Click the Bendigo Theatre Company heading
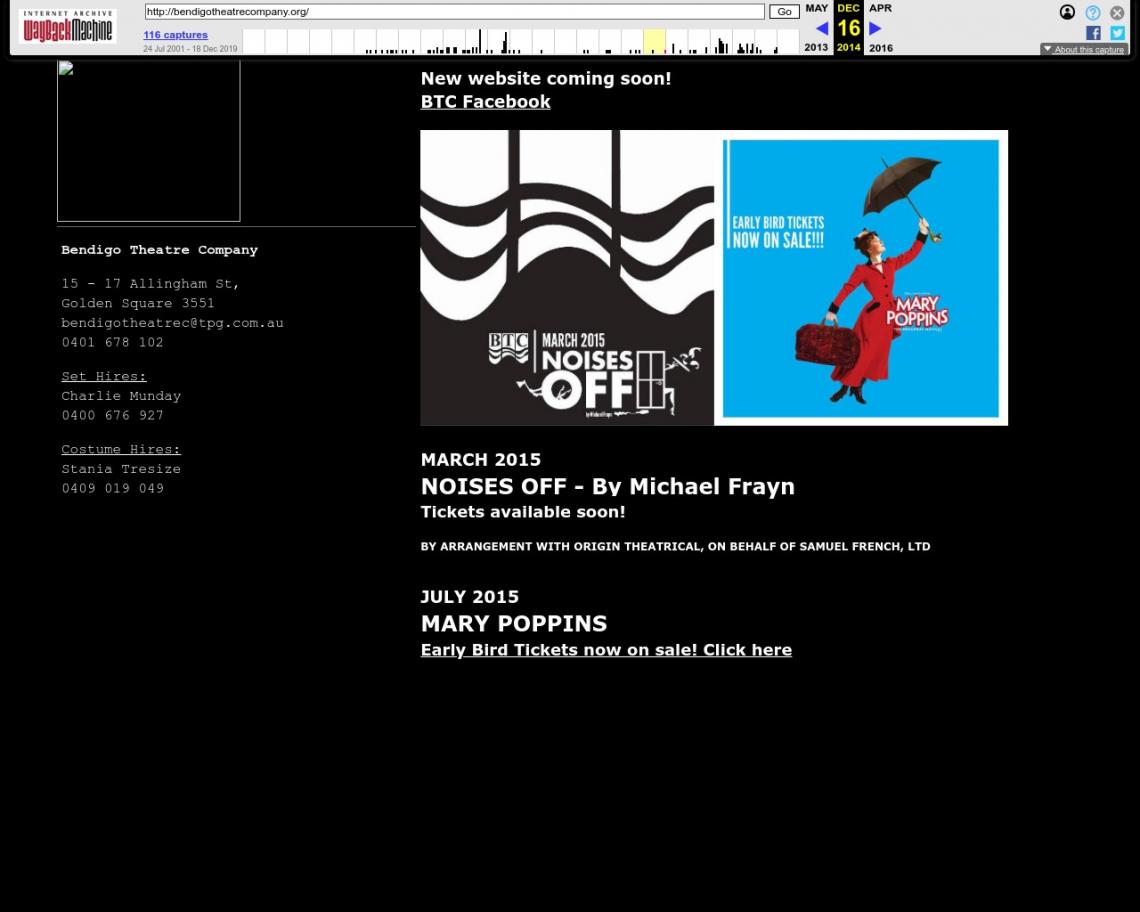Screen dimensions: 1140x912 (159, 250)
